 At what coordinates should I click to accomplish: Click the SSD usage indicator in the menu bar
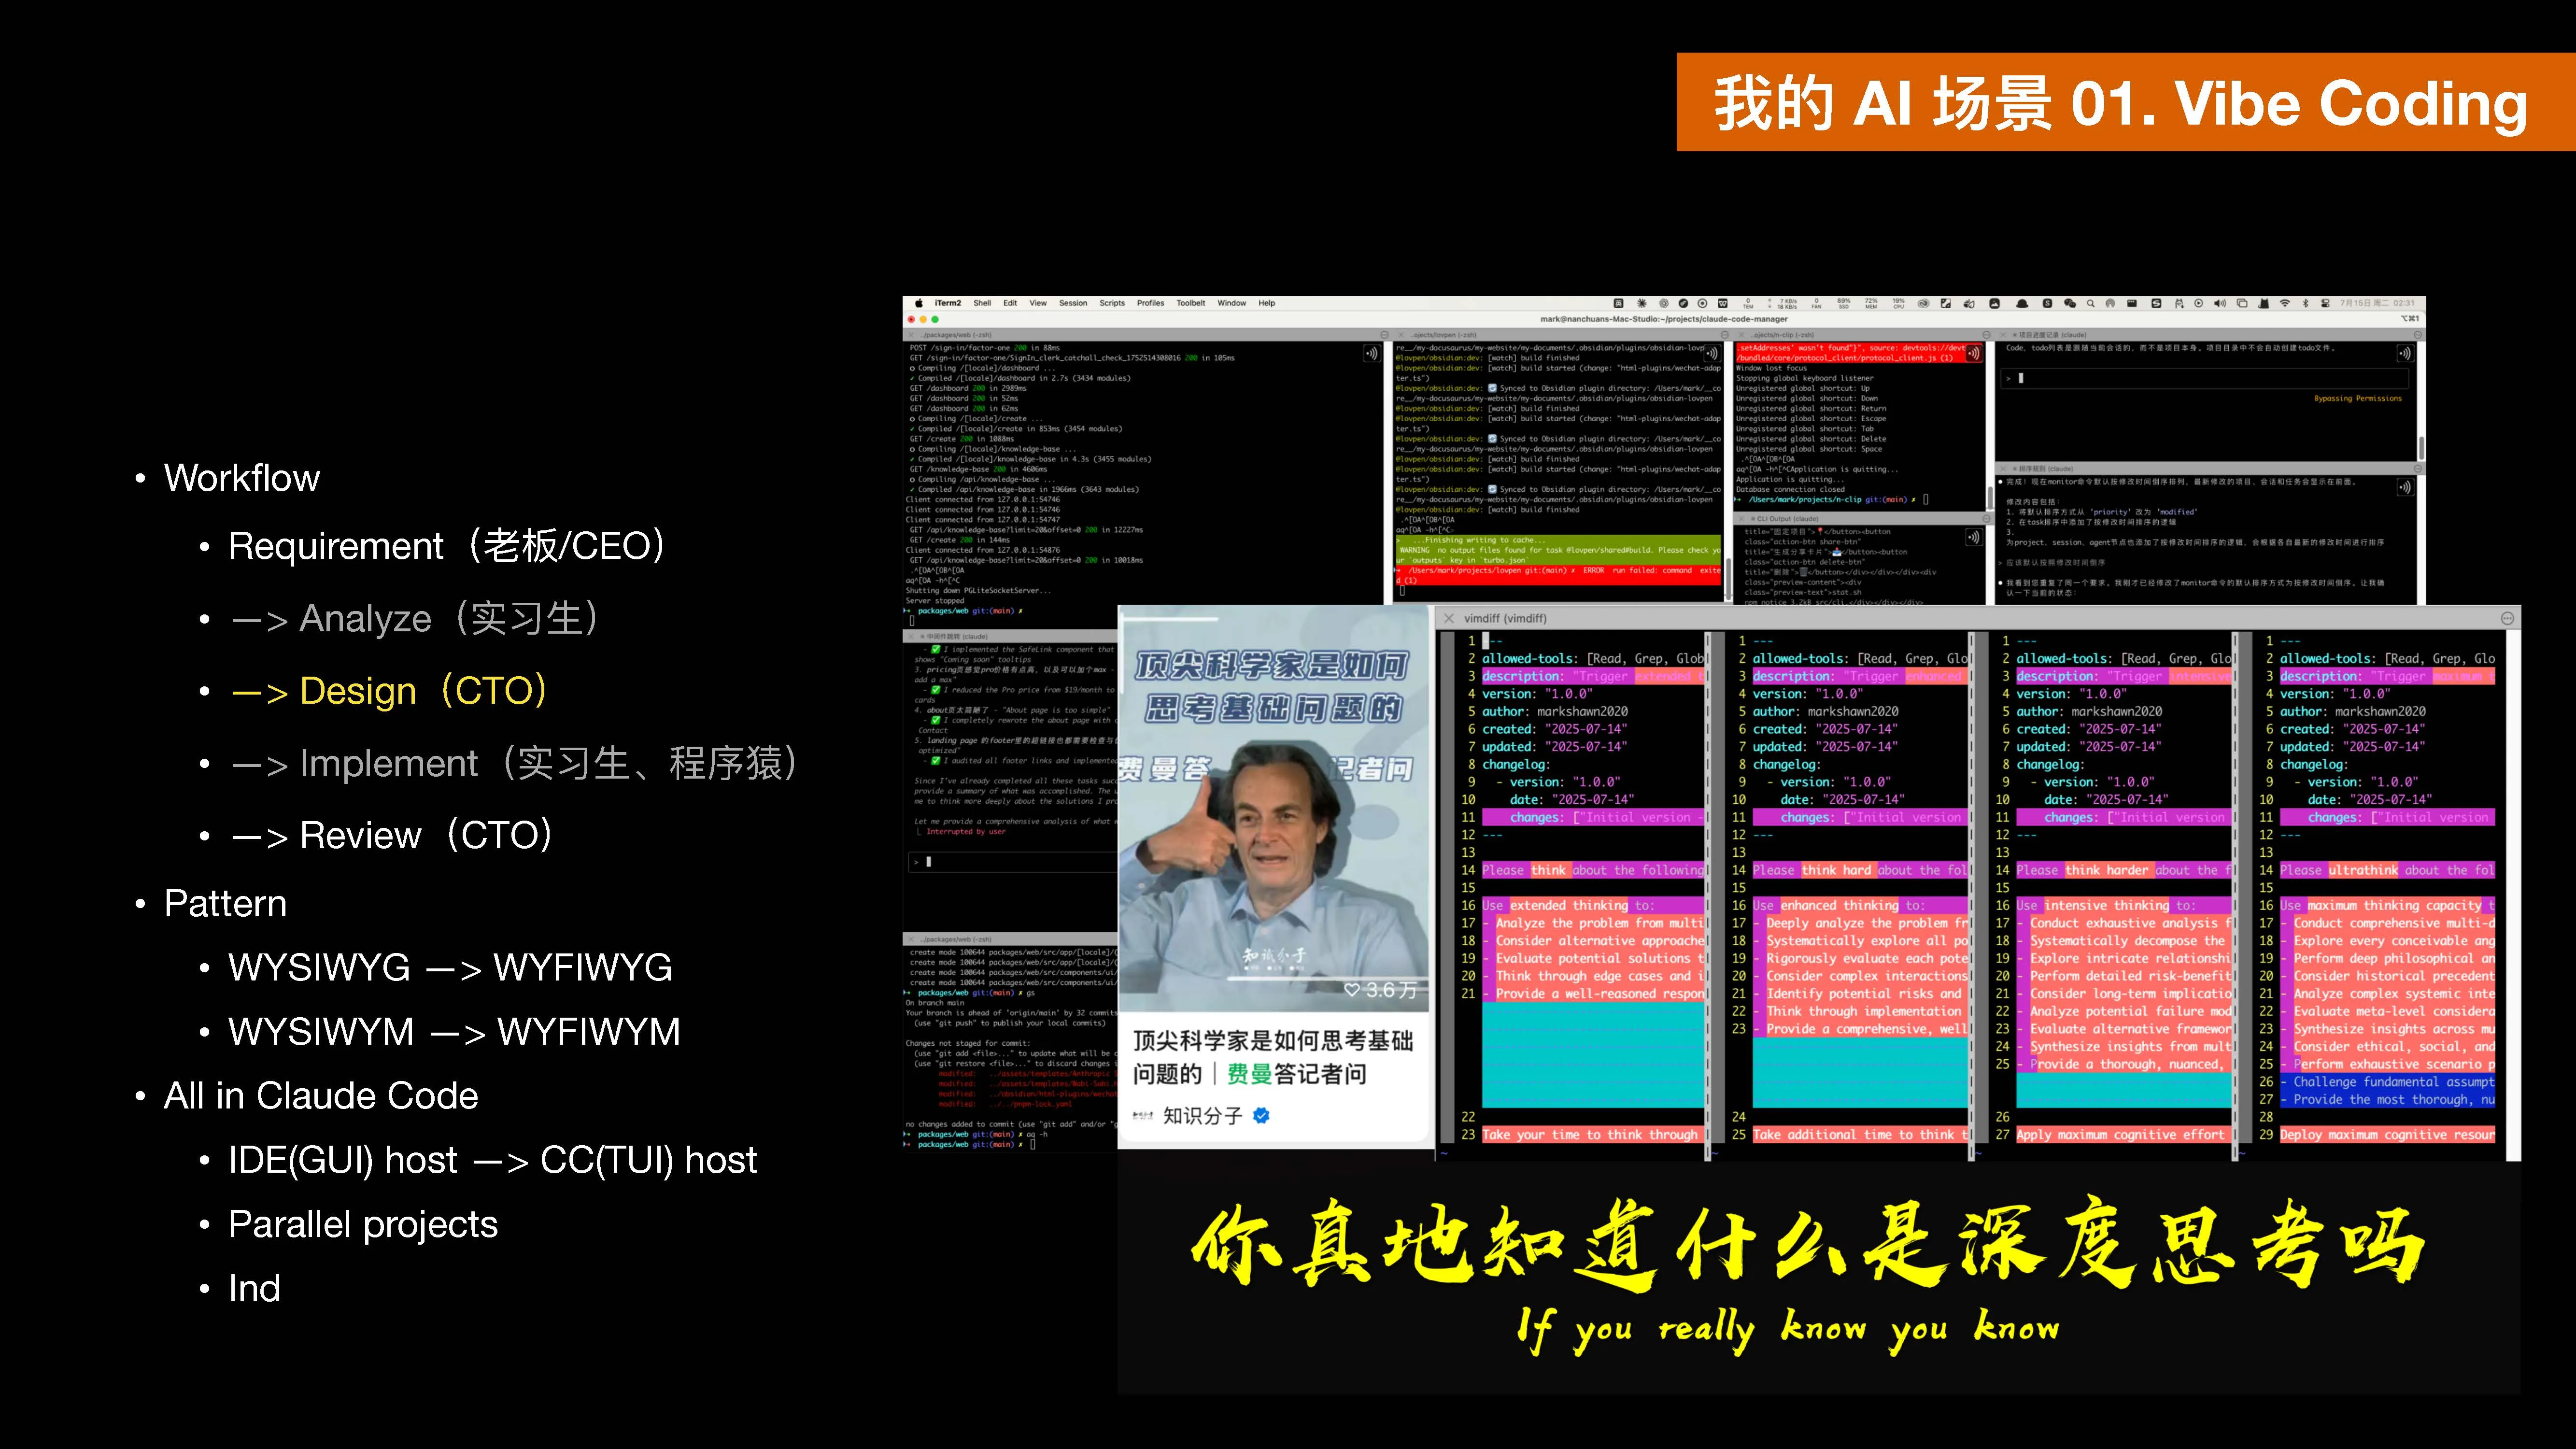(x=1844, y=304)
